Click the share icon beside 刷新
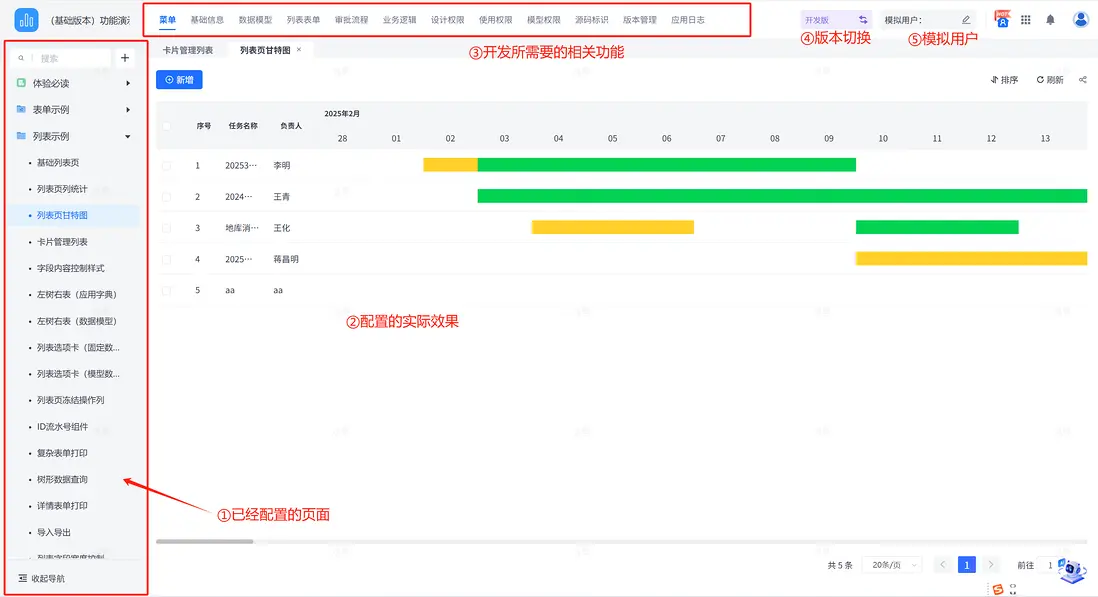 point(1083,80)
